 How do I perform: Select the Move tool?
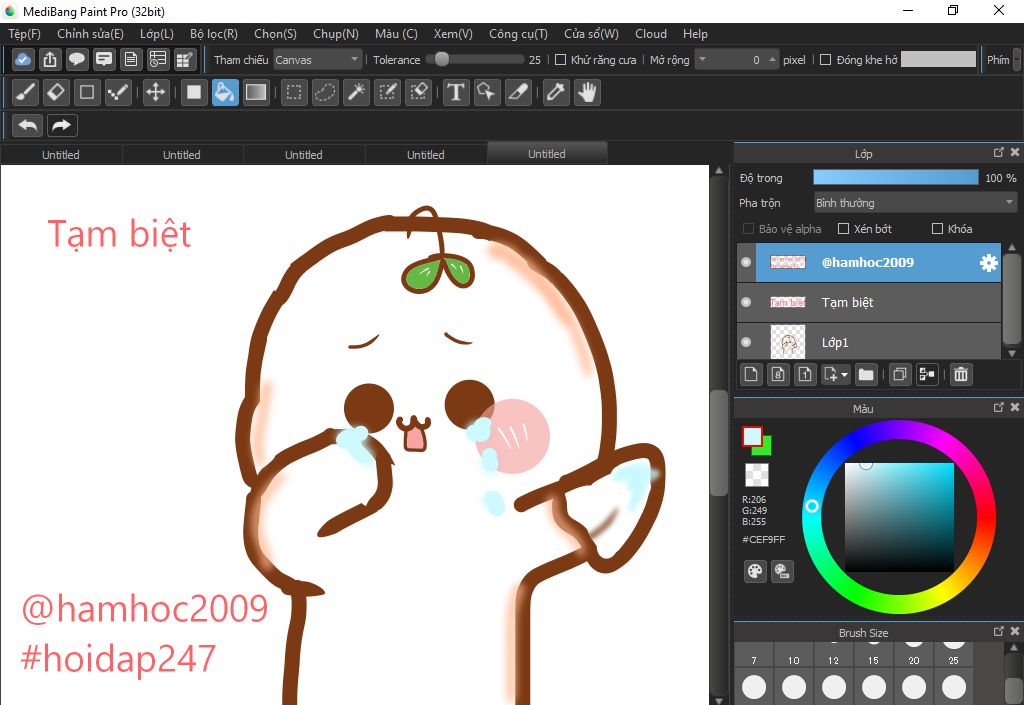coord(155,92)
